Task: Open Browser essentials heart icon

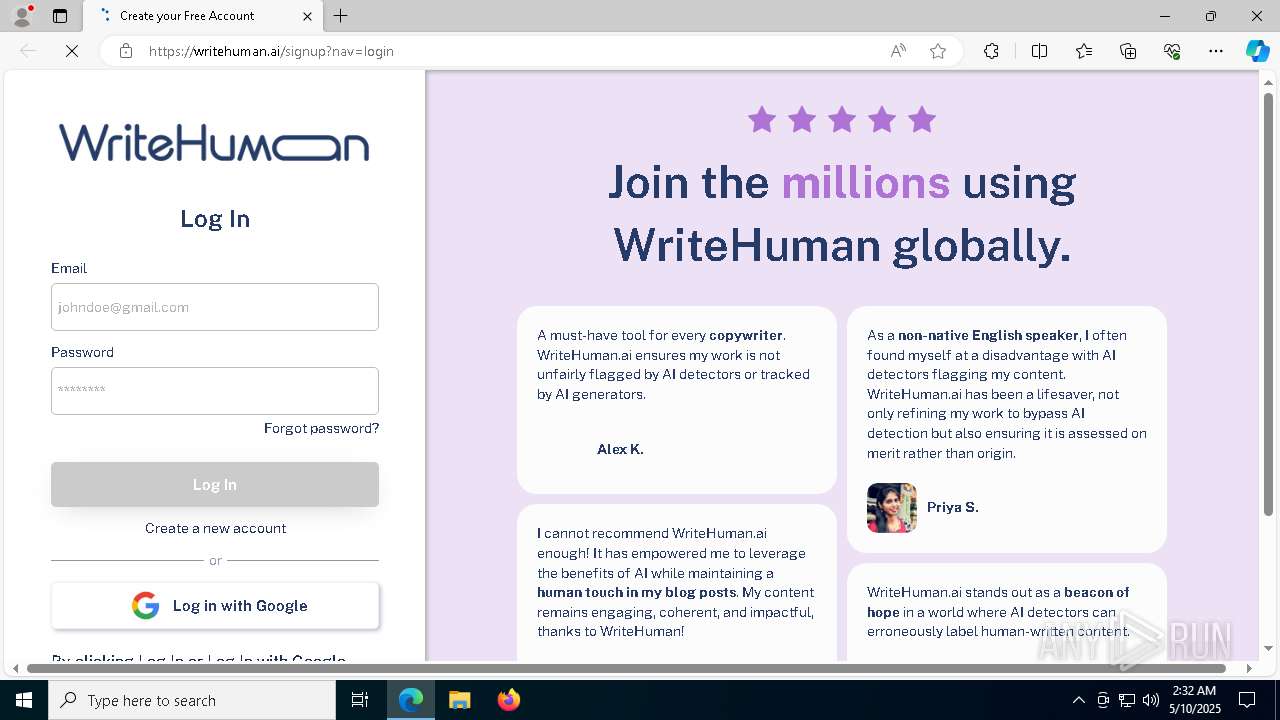Action: [x=1172, y=51]
